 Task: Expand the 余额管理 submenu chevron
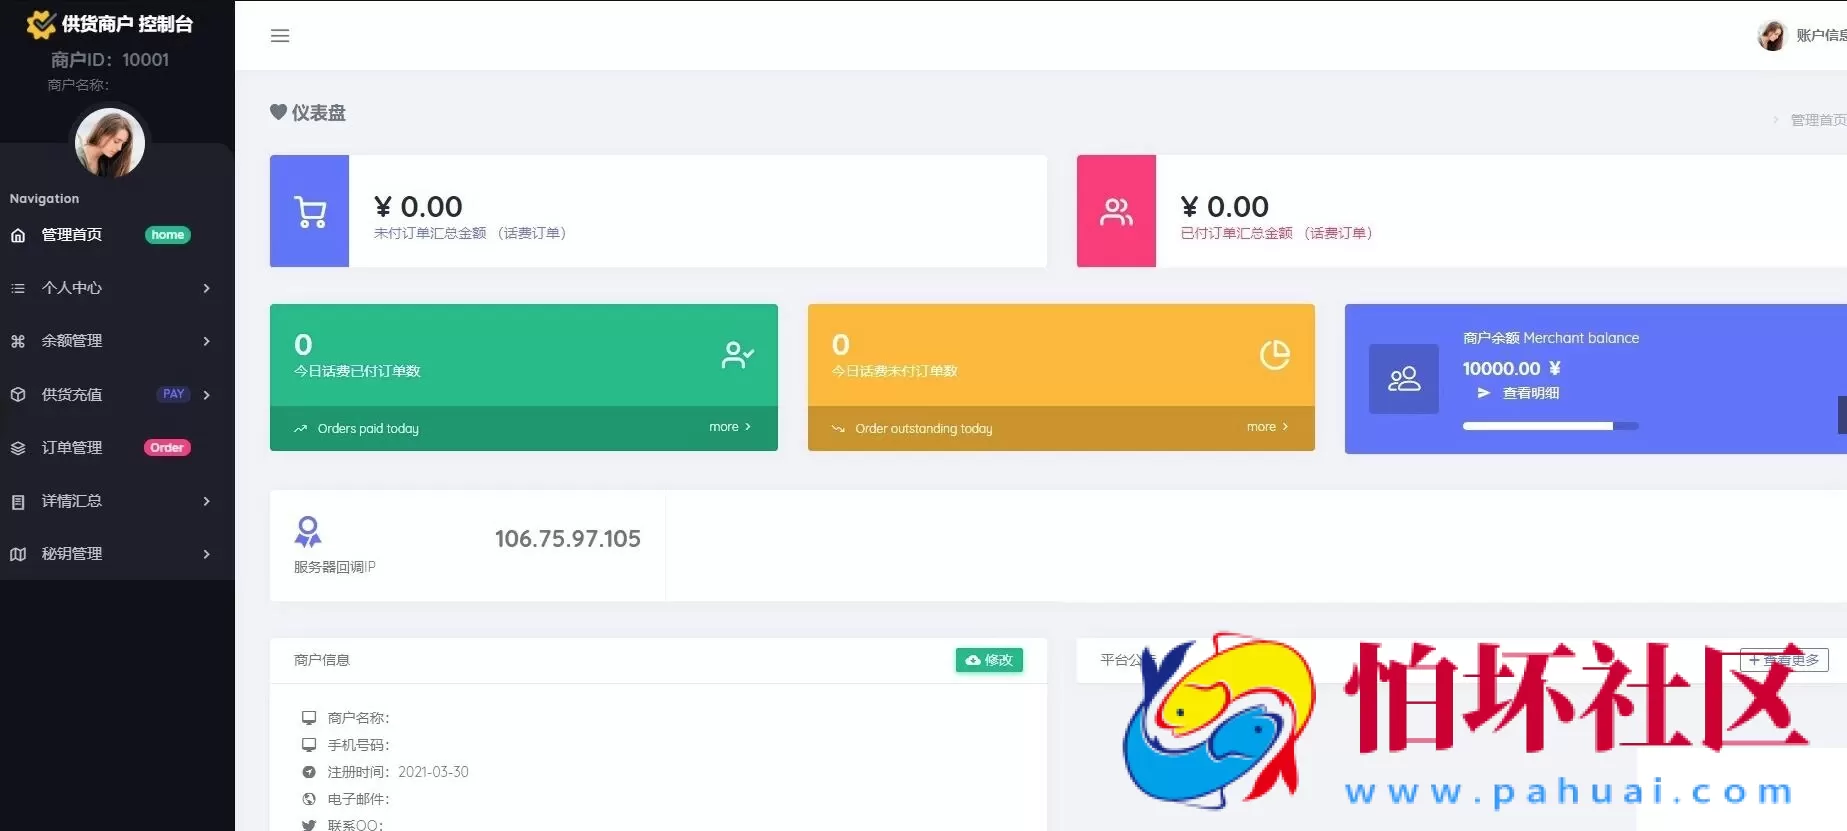tap(207, 341)
